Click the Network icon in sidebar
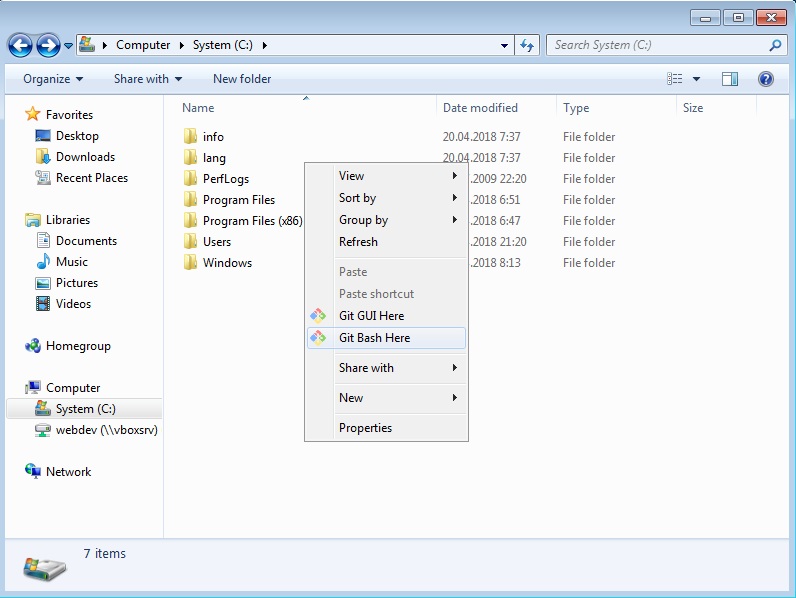This screenshot has height=598, width=796. (33, 471)
